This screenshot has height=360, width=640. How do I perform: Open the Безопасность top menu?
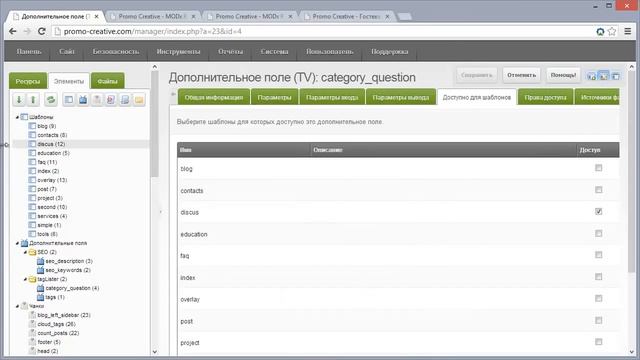[x=116, y=51]
